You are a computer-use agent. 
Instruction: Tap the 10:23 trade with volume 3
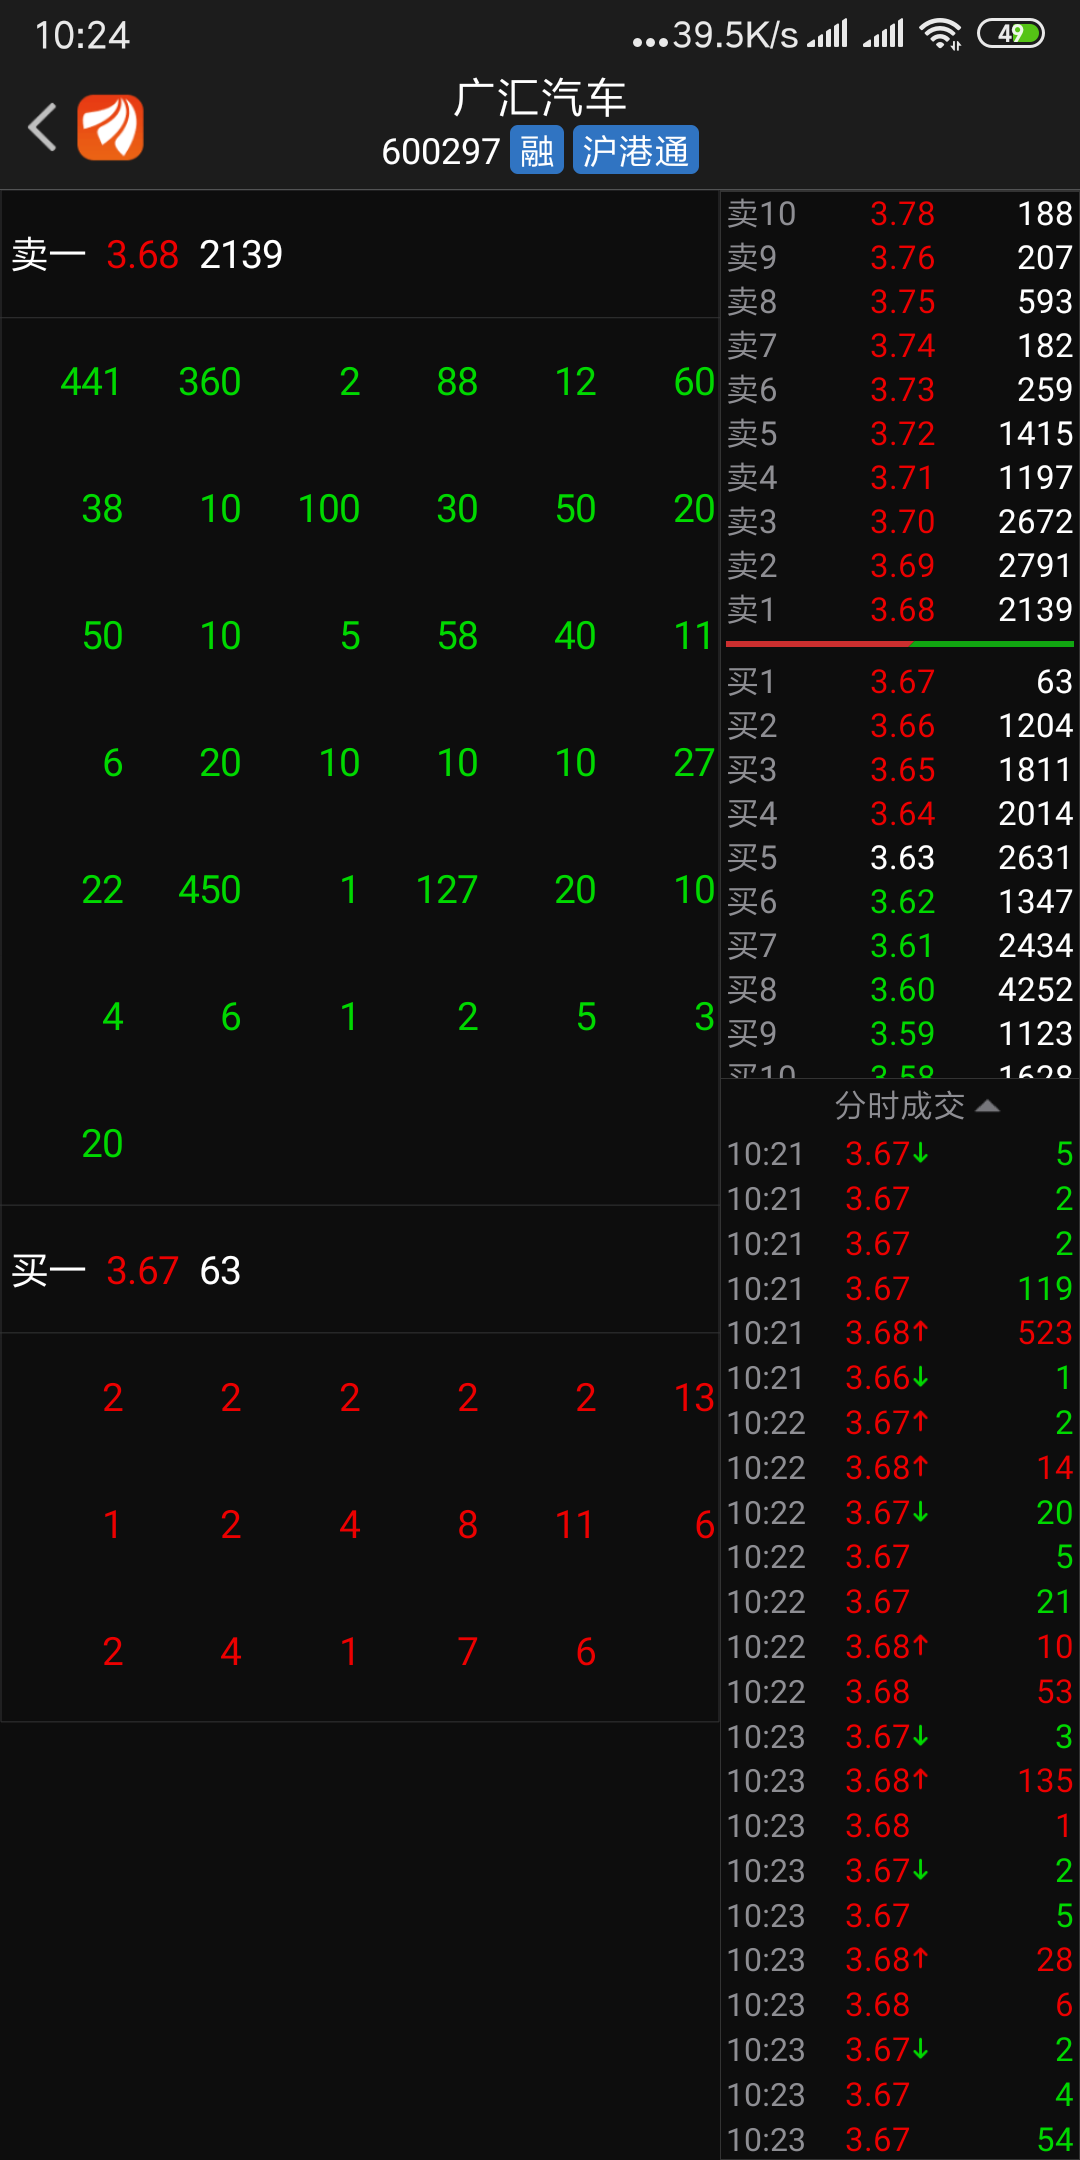pos(900,1737)
